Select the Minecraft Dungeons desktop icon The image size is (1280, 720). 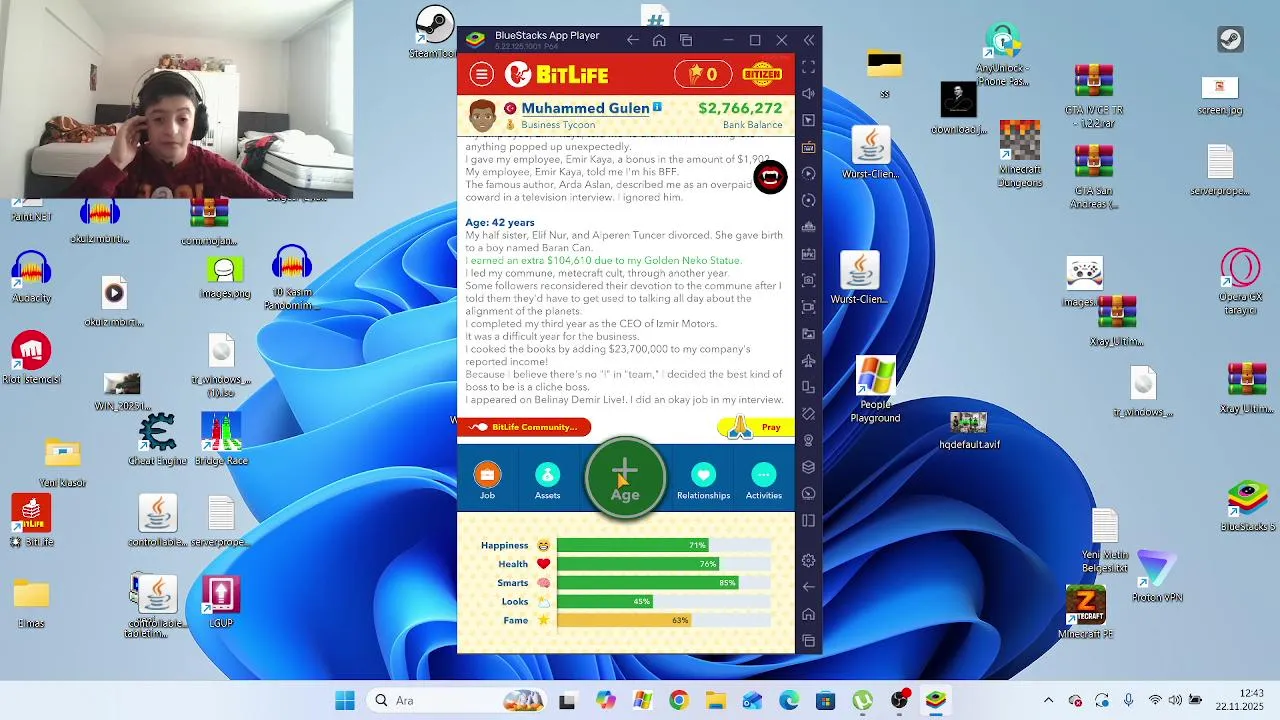point(1020,155)
